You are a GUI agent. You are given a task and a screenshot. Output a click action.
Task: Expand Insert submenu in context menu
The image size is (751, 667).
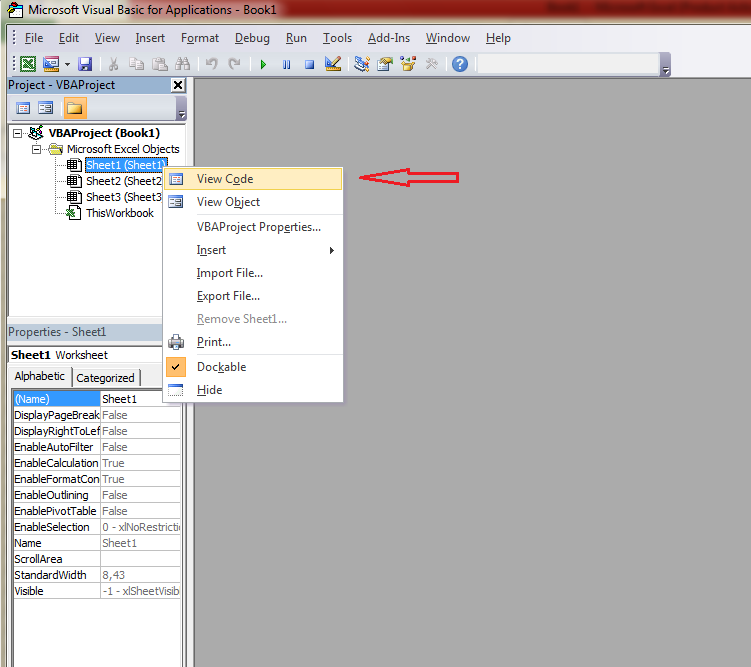253,250
